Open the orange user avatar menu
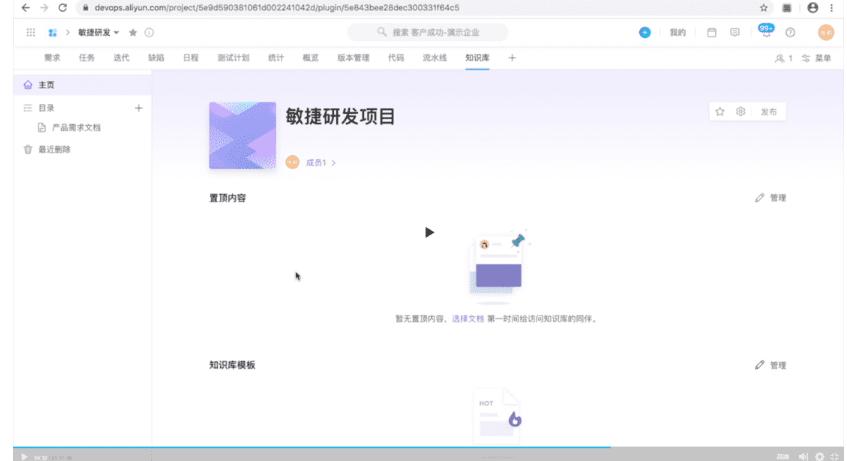The height and width of the screenshot is (461, 847). click(x=826, y=32)
